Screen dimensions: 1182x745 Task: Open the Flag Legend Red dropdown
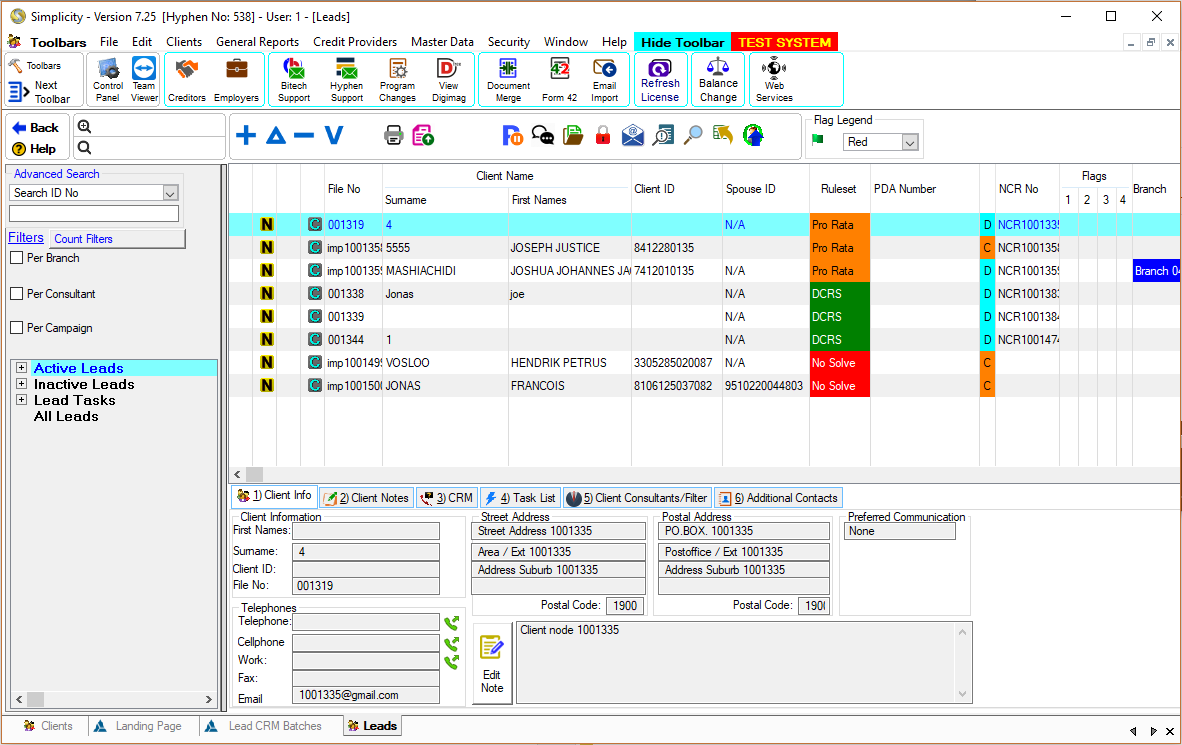click(909, 143)
